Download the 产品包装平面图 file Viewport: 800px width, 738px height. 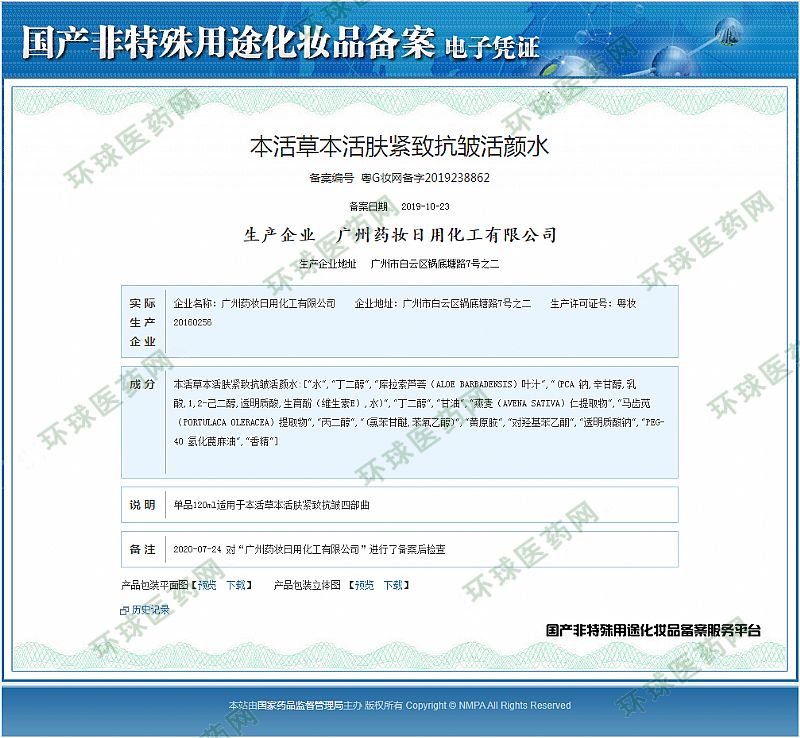coord(236,585)
